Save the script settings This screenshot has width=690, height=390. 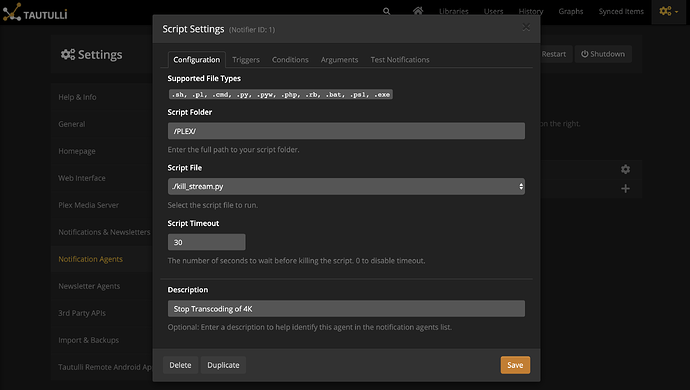(x=515, y=365)
